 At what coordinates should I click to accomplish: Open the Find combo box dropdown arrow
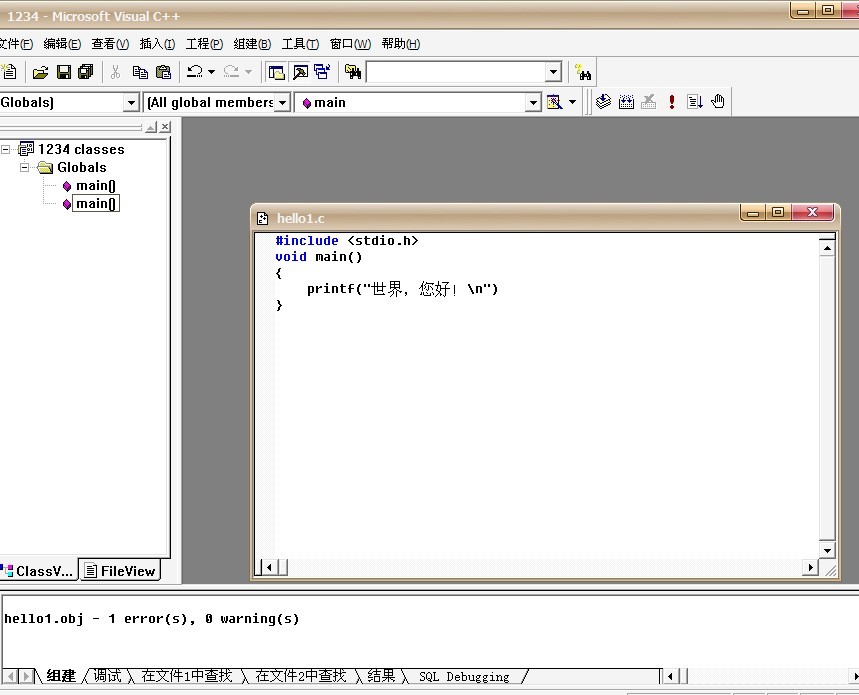coord(553,72)
